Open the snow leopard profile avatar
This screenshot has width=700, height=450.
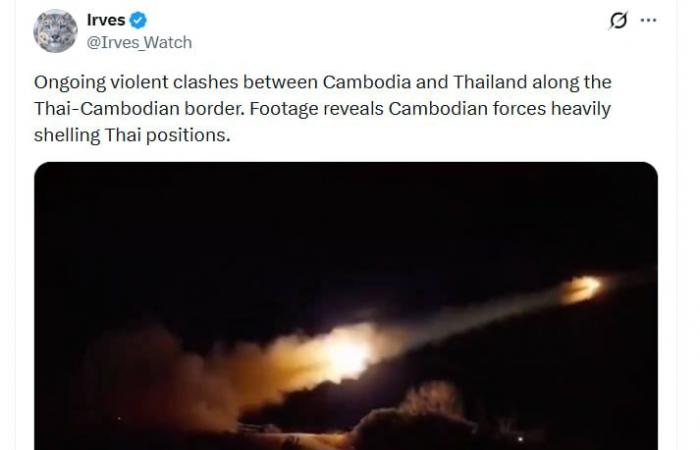[x=55, y=31]
